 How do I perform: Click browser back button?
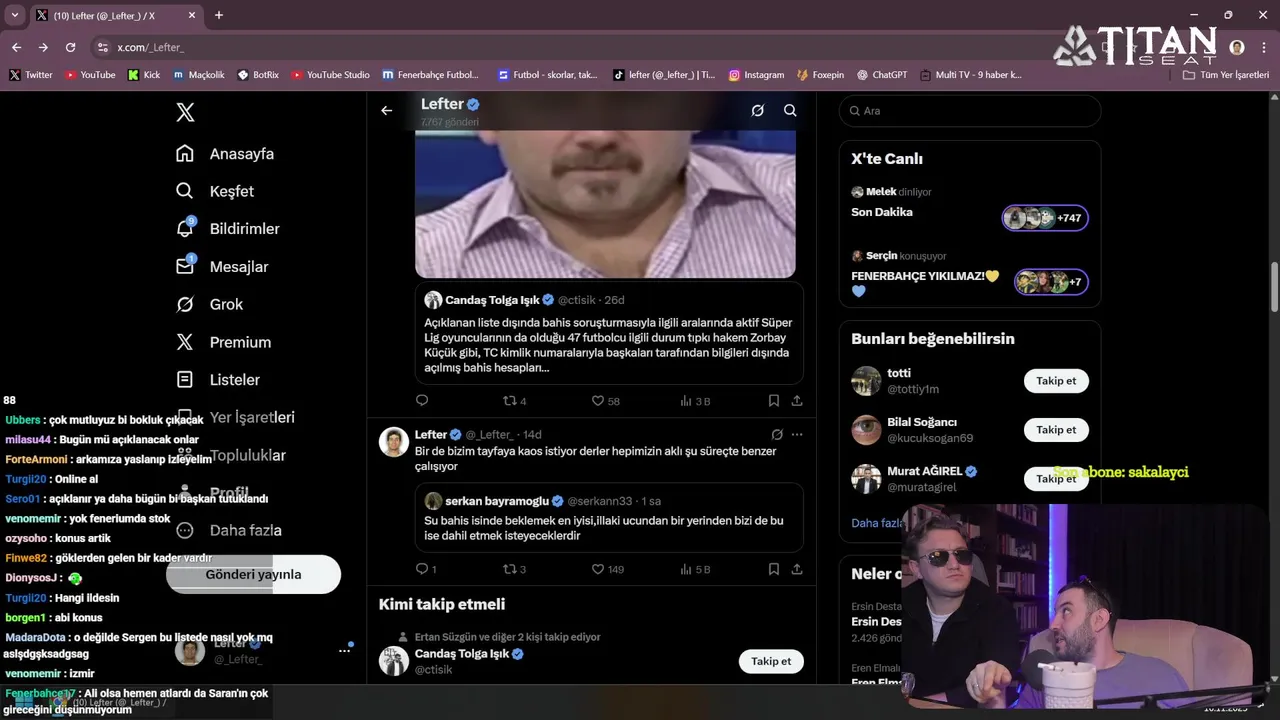click(16, 47)
